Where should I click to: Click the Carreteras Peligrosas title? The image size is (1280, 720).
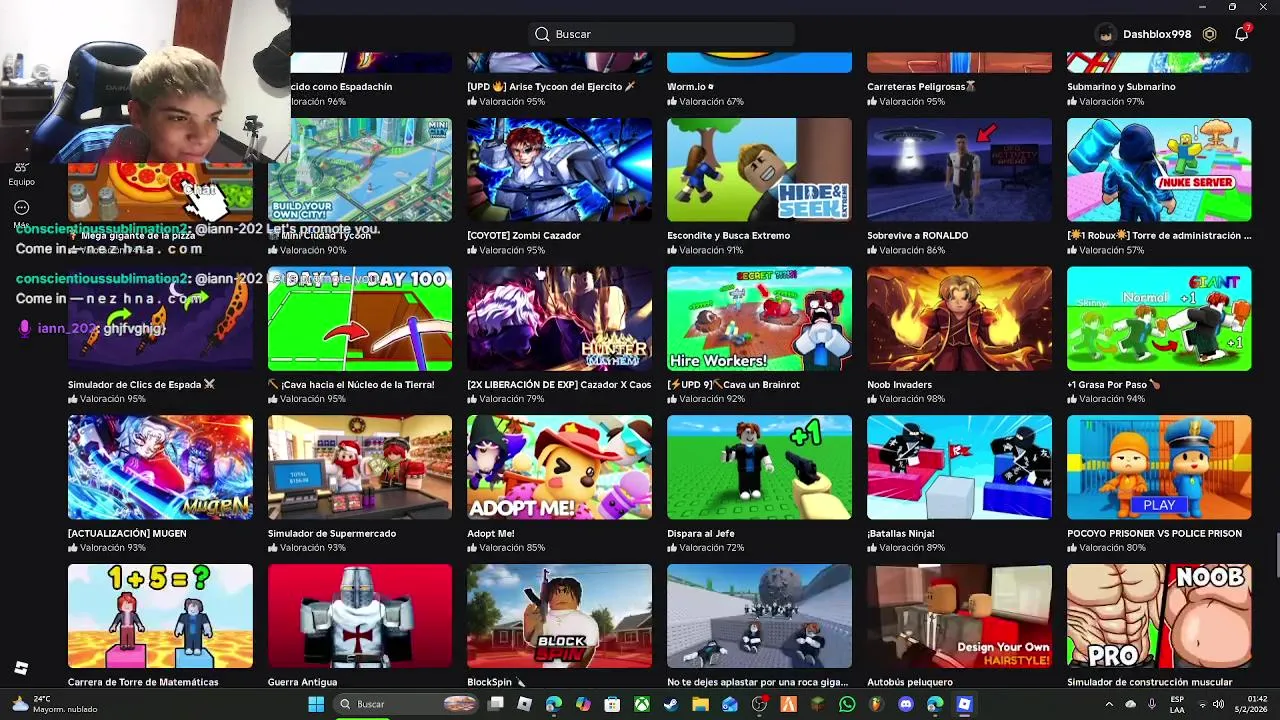click(x=921, y=87)
